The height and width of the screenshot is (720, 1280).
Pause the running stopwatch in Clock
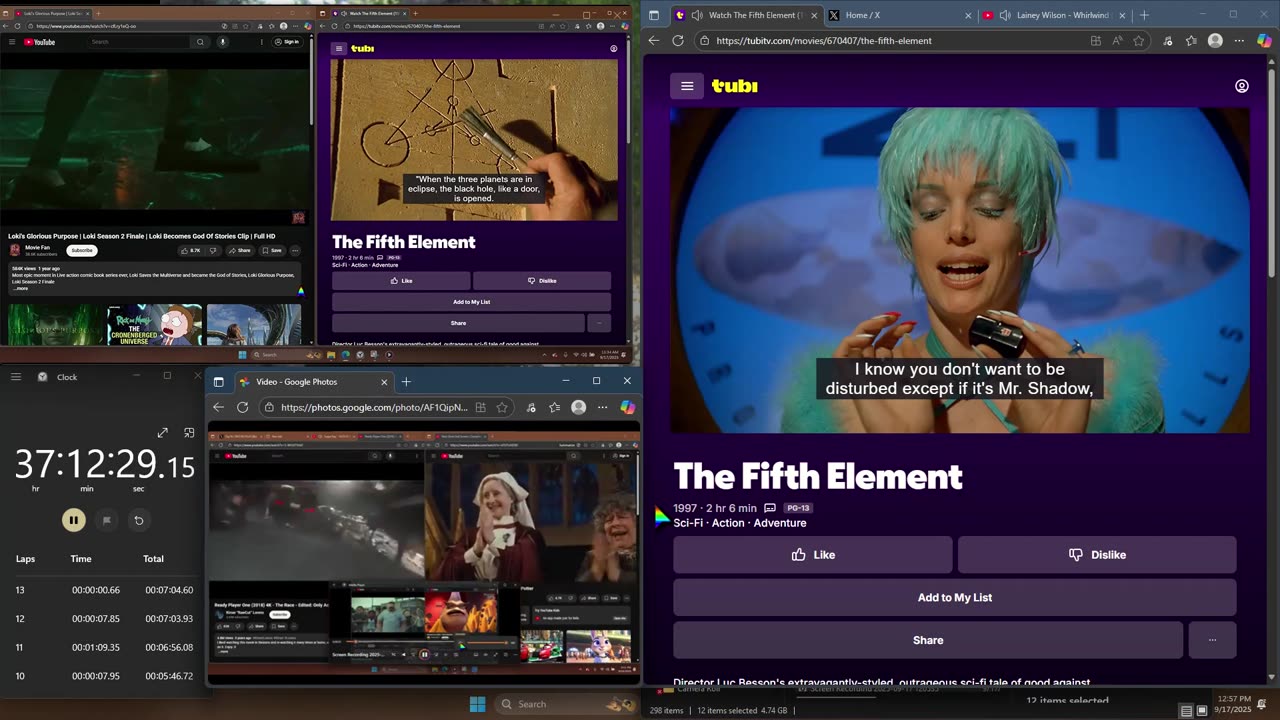point(73,520)
